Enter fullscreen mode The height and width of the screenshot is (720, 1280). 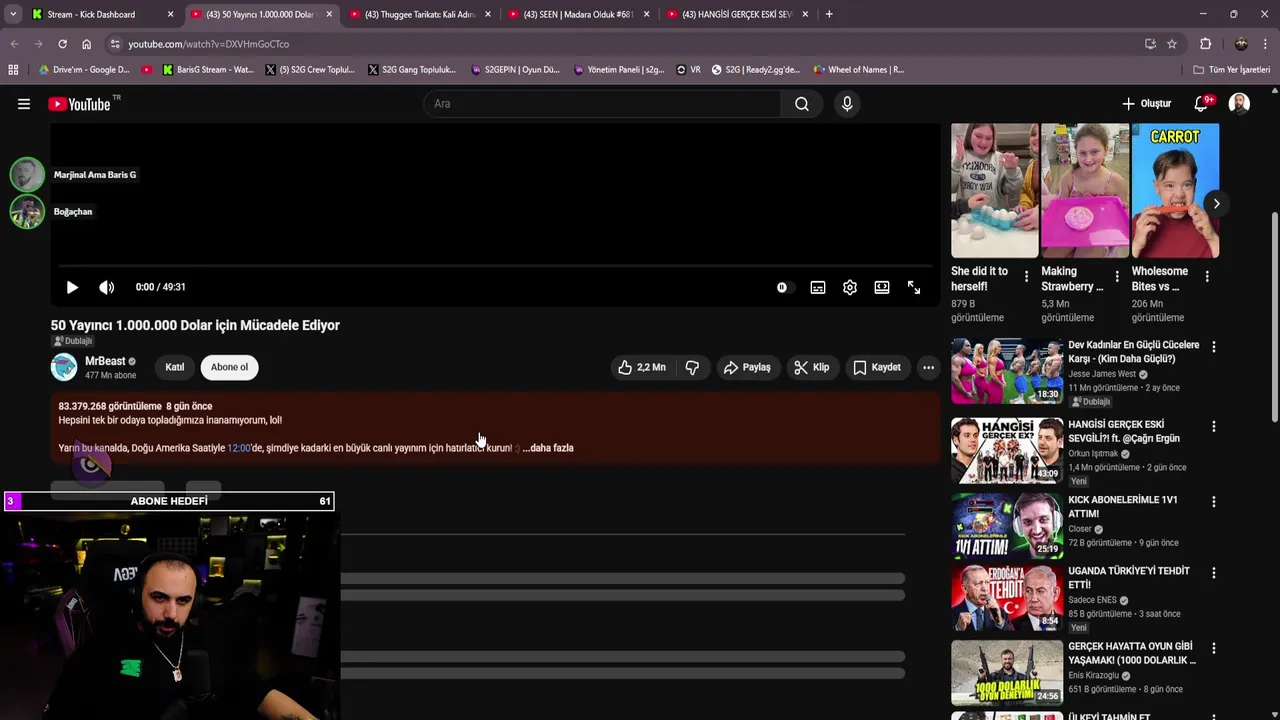pos(914,287)
